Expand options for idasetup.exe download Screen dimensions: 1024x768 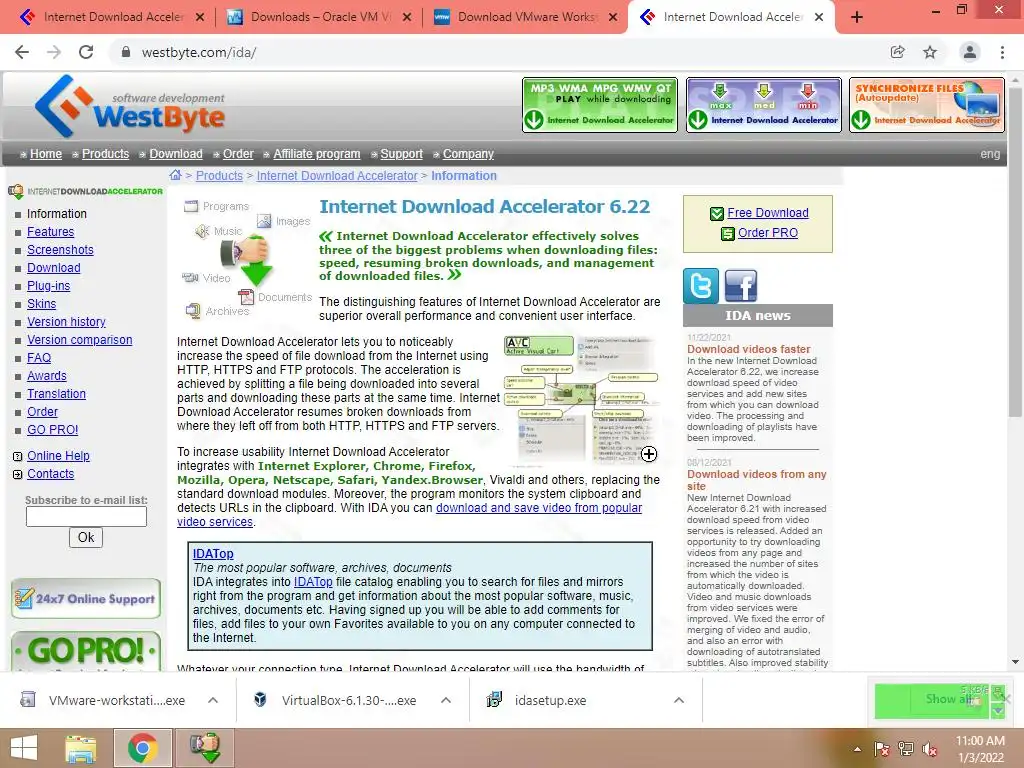(x=679, y=700)
